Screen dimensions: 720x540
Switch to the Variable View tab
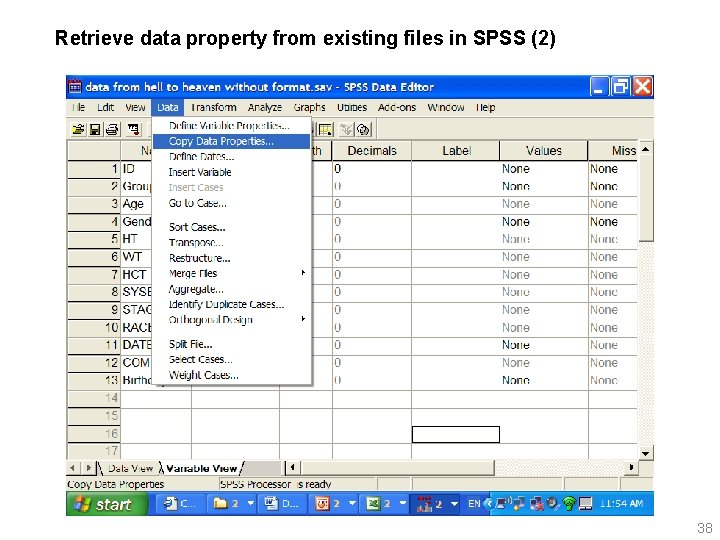(202, 469)
